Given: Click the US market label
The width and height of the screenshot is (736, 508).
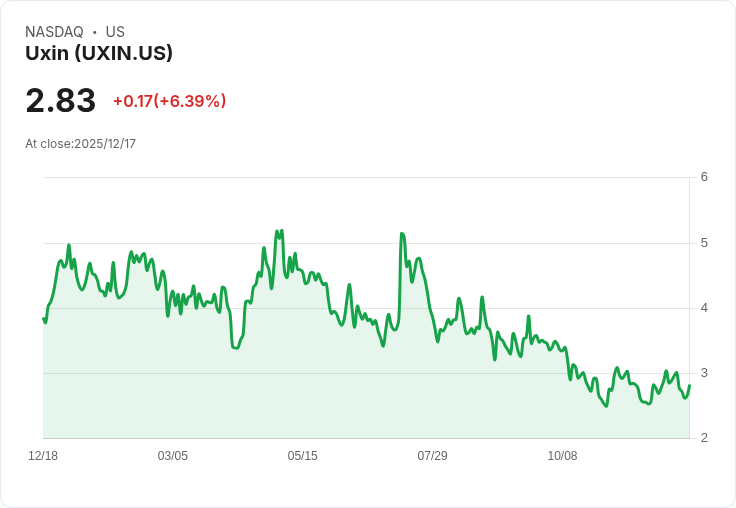Looking at the screenshot, I should pyautogui.click(x=115, y=32).
